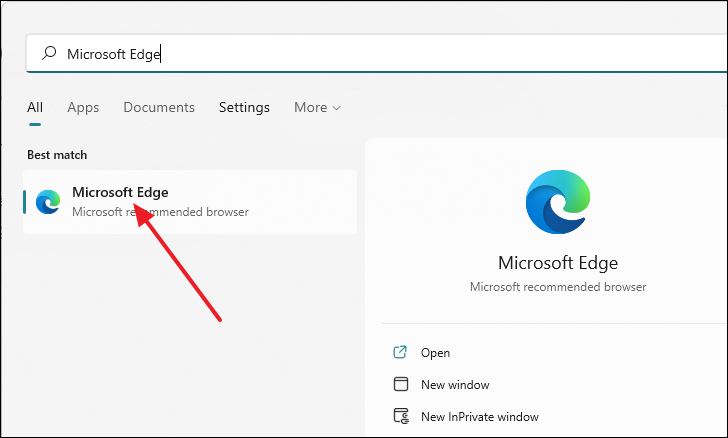Click the Open action
This screenshot has height=438, width=728.
point(435,353)
